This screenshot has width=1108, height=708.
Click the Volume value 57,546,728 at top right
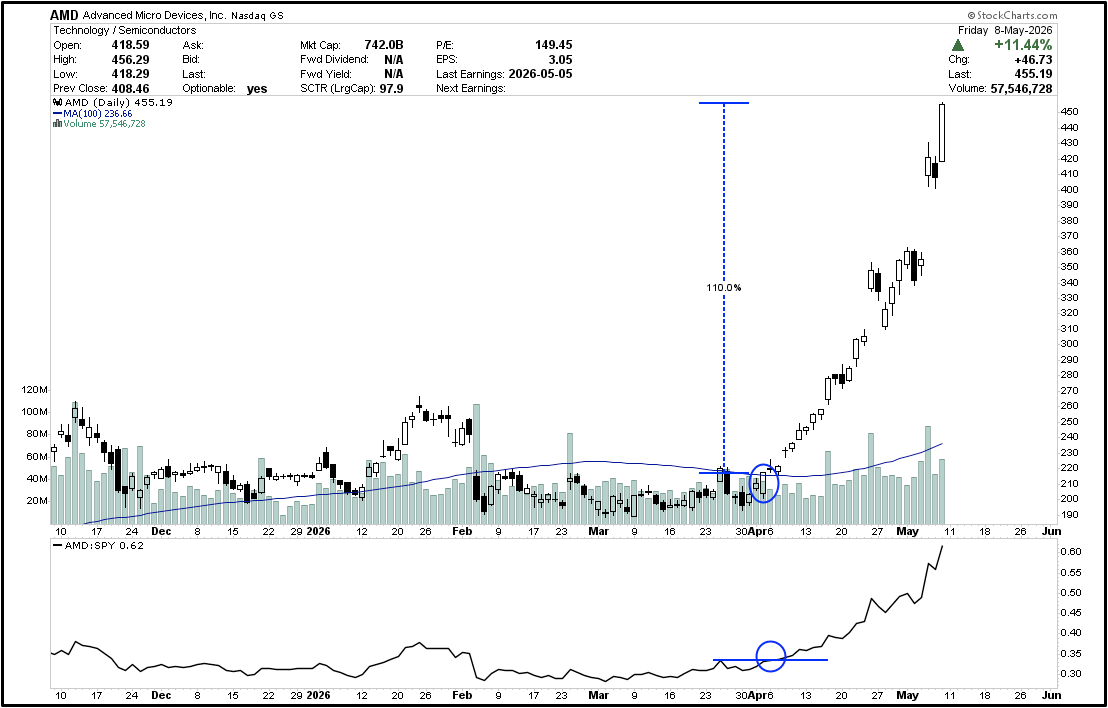(1021, 88)
